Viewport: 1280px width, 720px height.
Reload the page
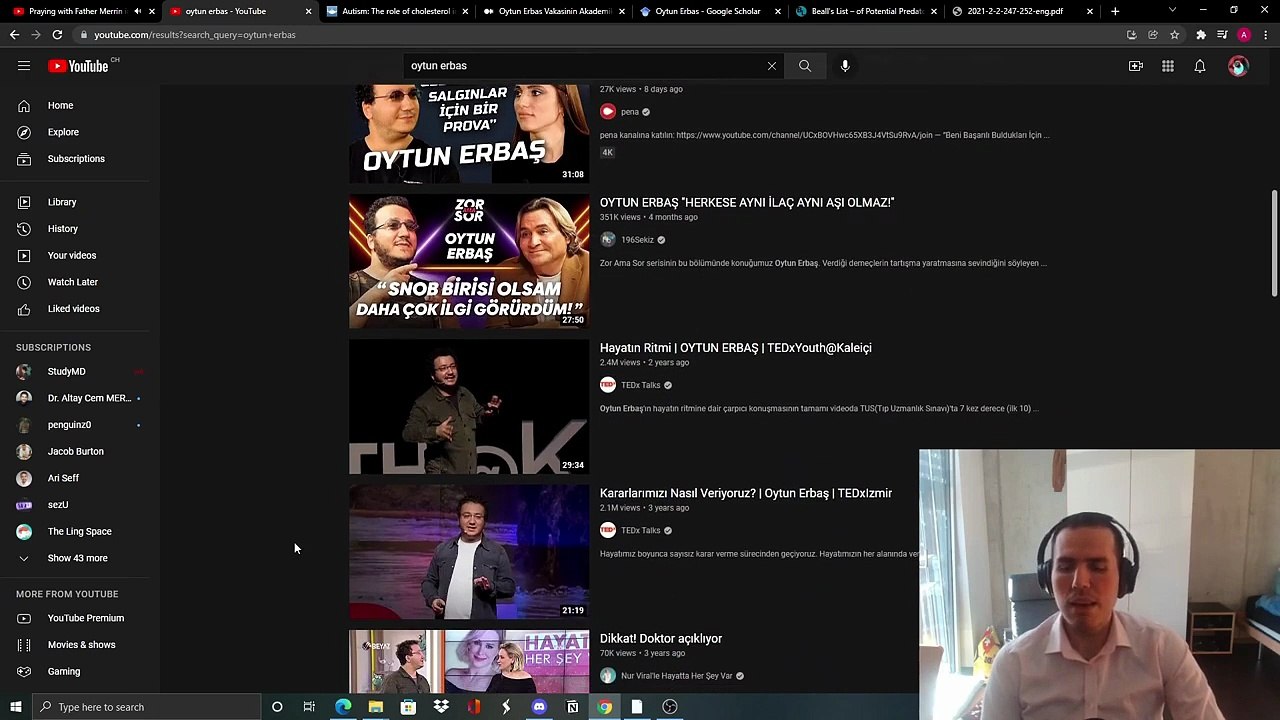point(57,35)
